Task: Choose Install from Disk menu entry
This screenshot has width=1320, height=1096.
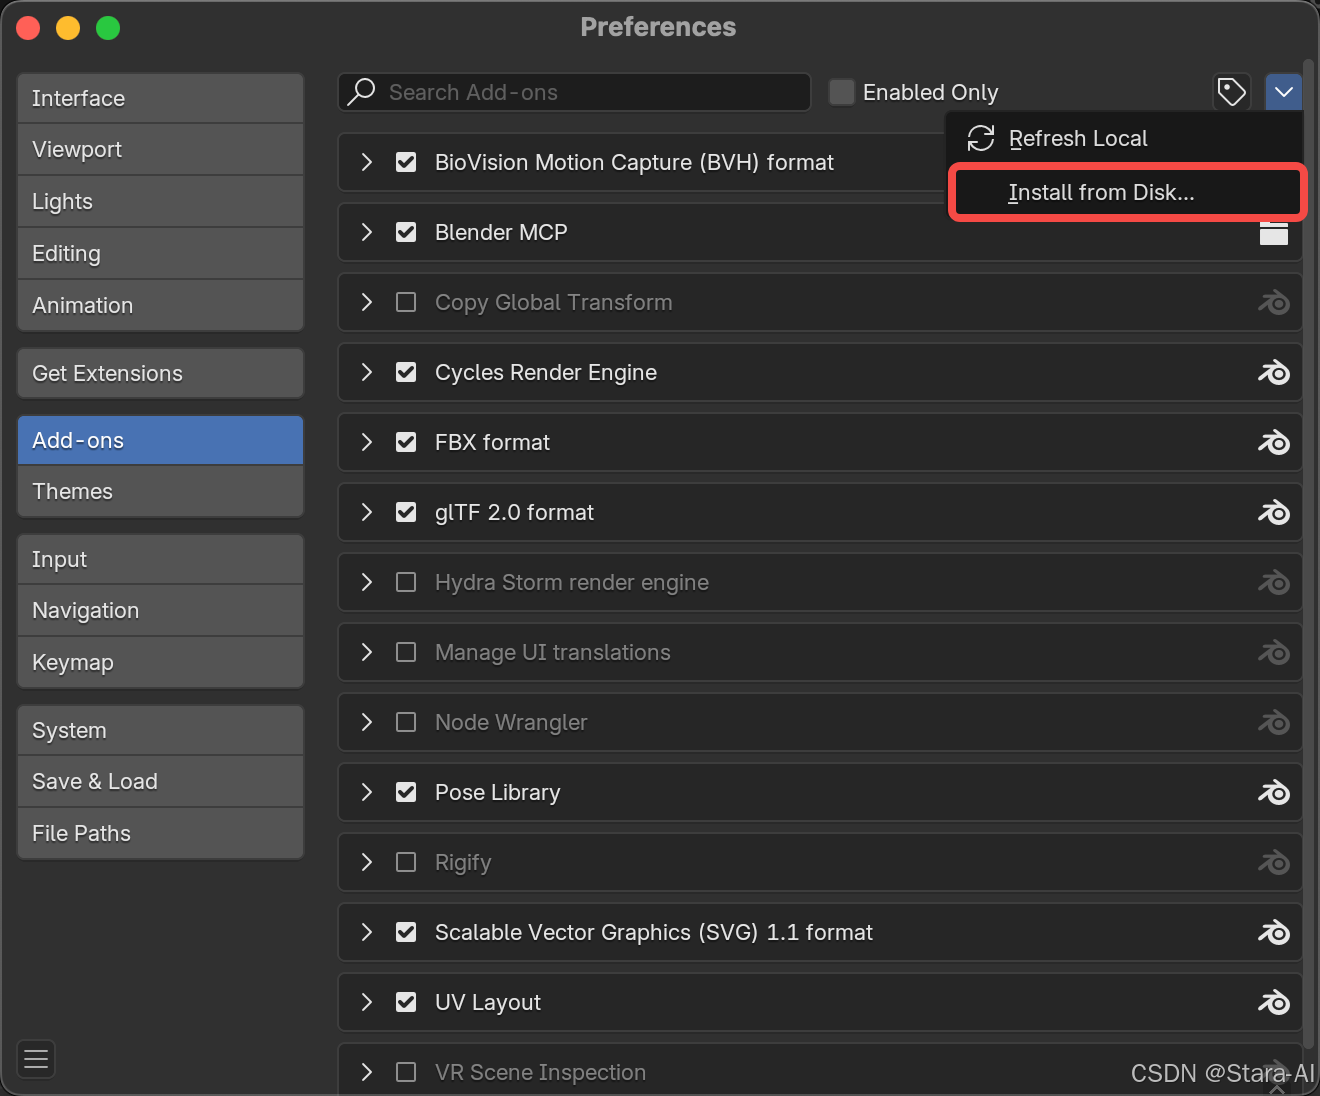Action: [x=1127, y=192]
